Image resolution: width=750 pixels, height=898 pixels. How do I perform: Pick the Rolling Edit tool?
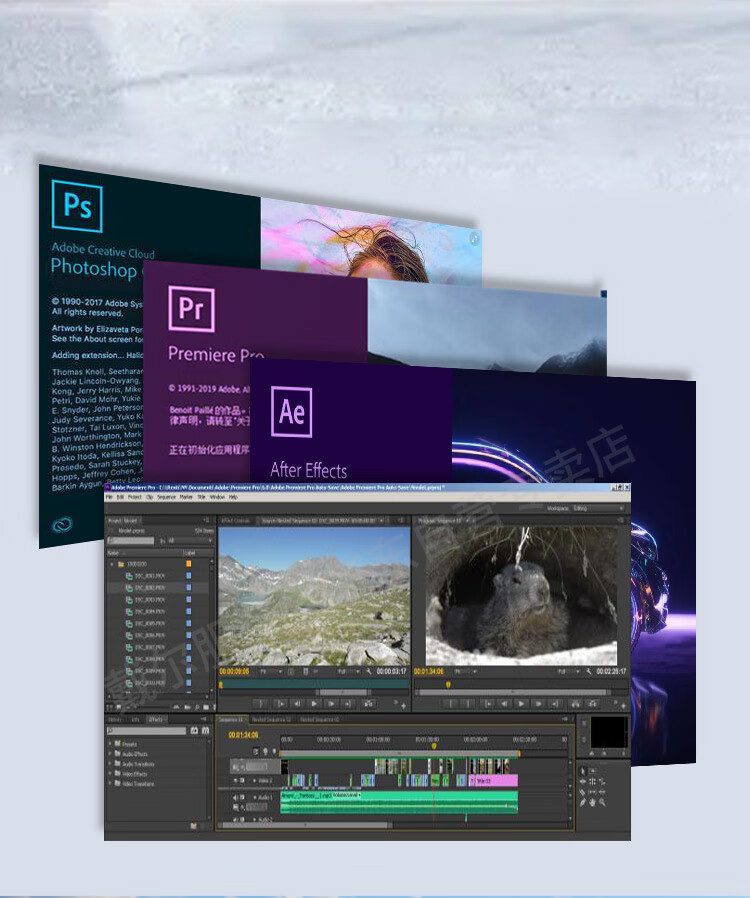593,782
